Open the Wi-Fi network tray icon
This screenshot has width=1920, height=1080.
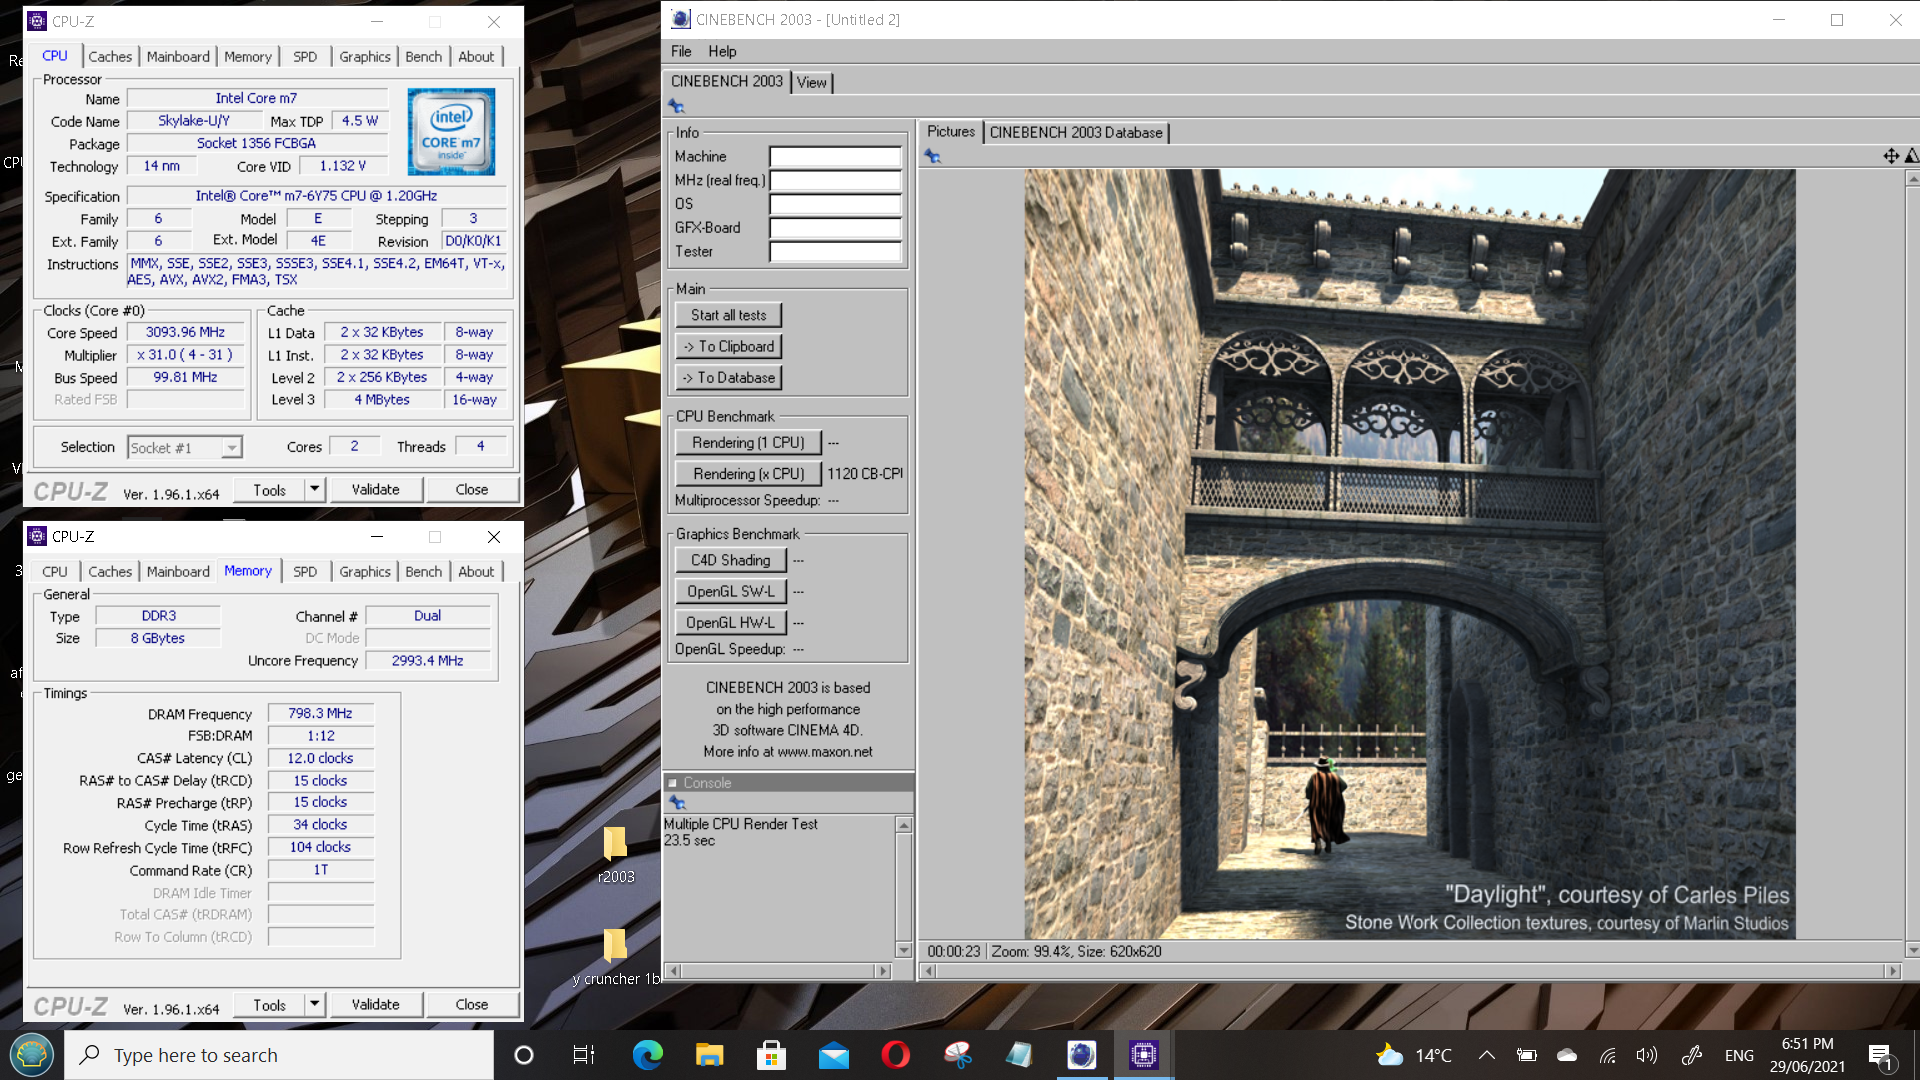(1607, 1055)
